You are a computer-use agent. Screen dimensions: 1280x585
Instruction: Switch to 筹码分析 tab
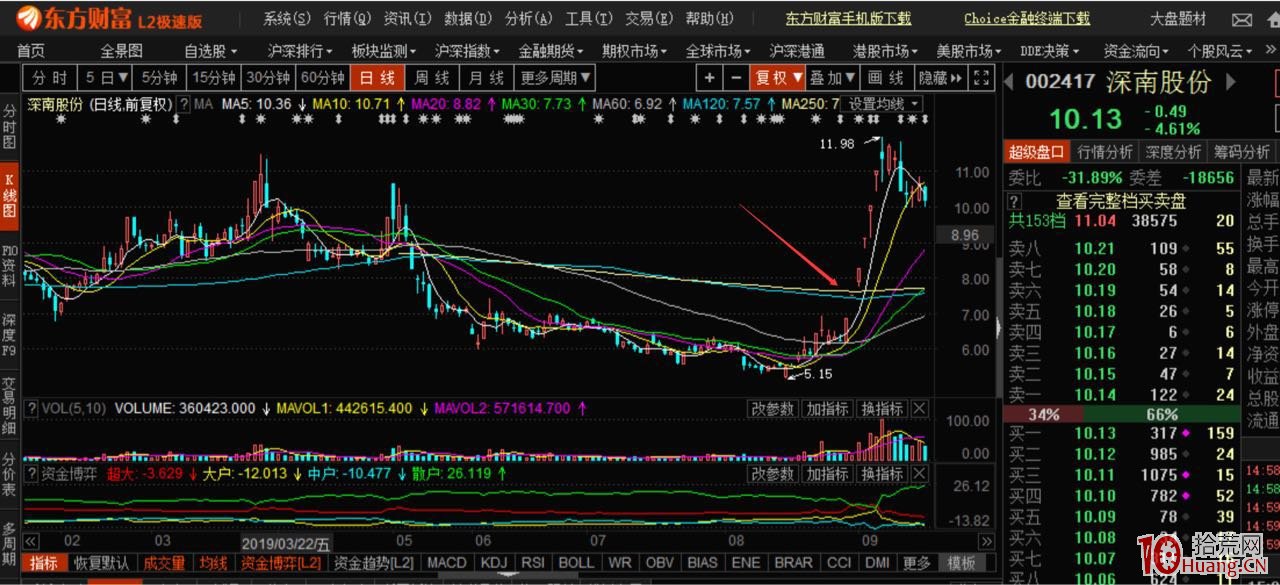1241,151
